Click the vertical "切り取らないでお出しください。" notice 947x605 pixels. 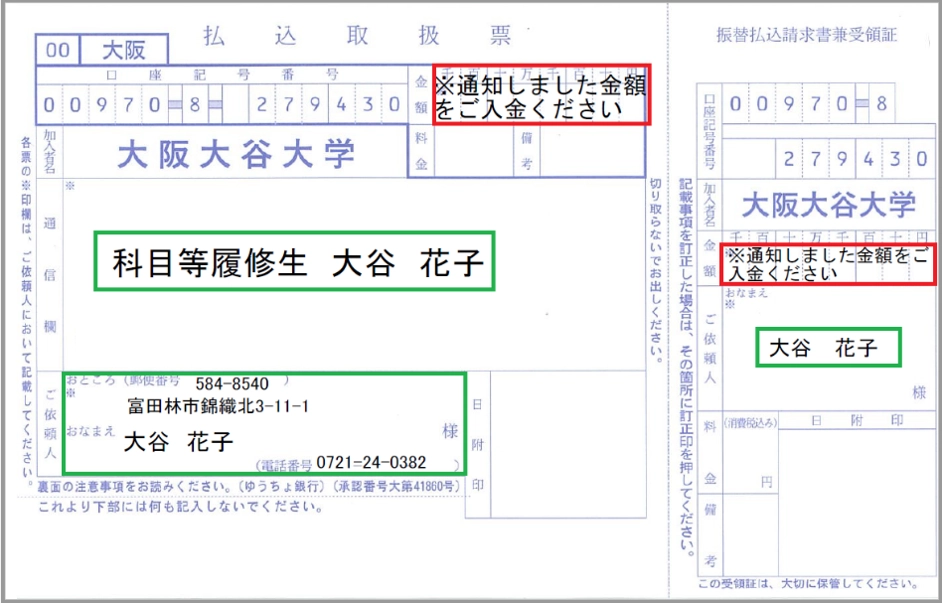656,269
